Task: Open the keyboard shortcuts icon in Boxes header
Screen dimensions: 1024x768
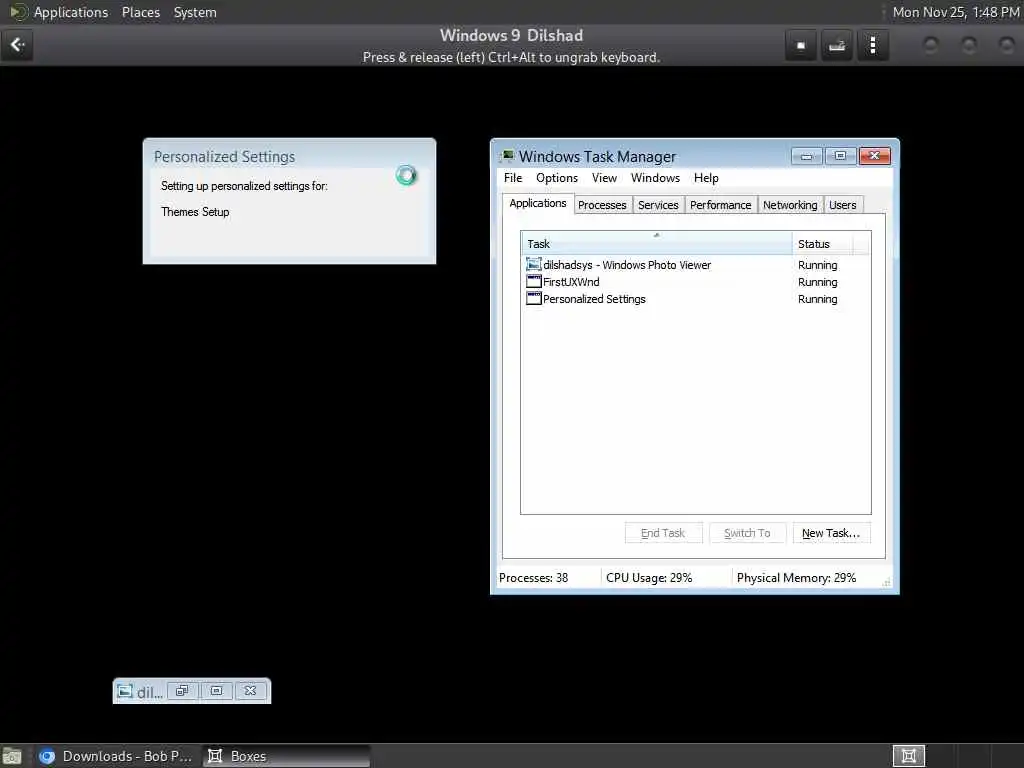Action: click(837, 45)
